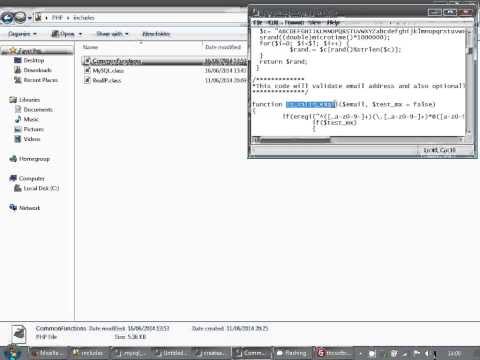Open the Windows Start button
Viewport: 480px width, 360px height.
pos(12,353)
